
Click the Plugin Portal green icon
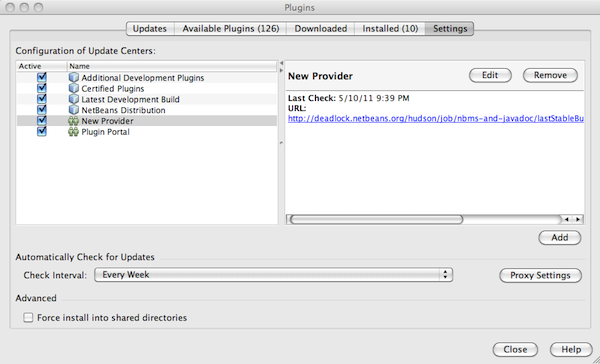click(73, 132)
